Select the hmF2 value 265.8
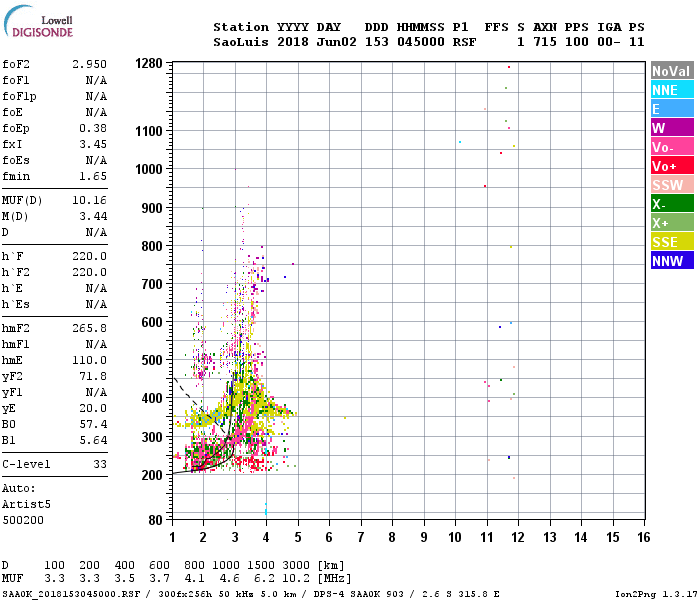The width and height of the screenshot is (700, 600). pos(89,328)
